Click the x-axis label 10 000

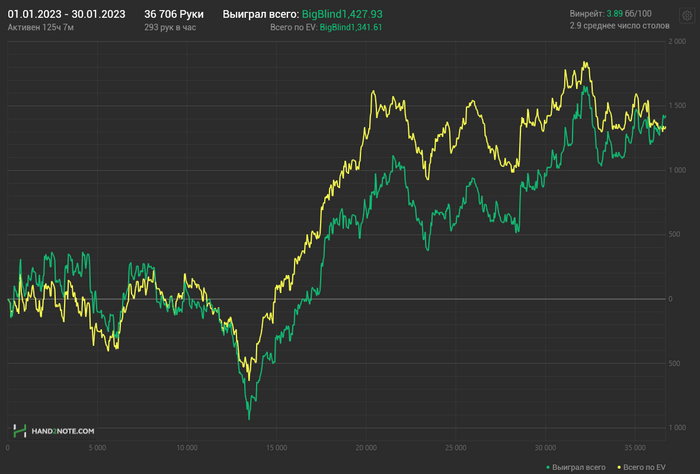coord(187,448)
